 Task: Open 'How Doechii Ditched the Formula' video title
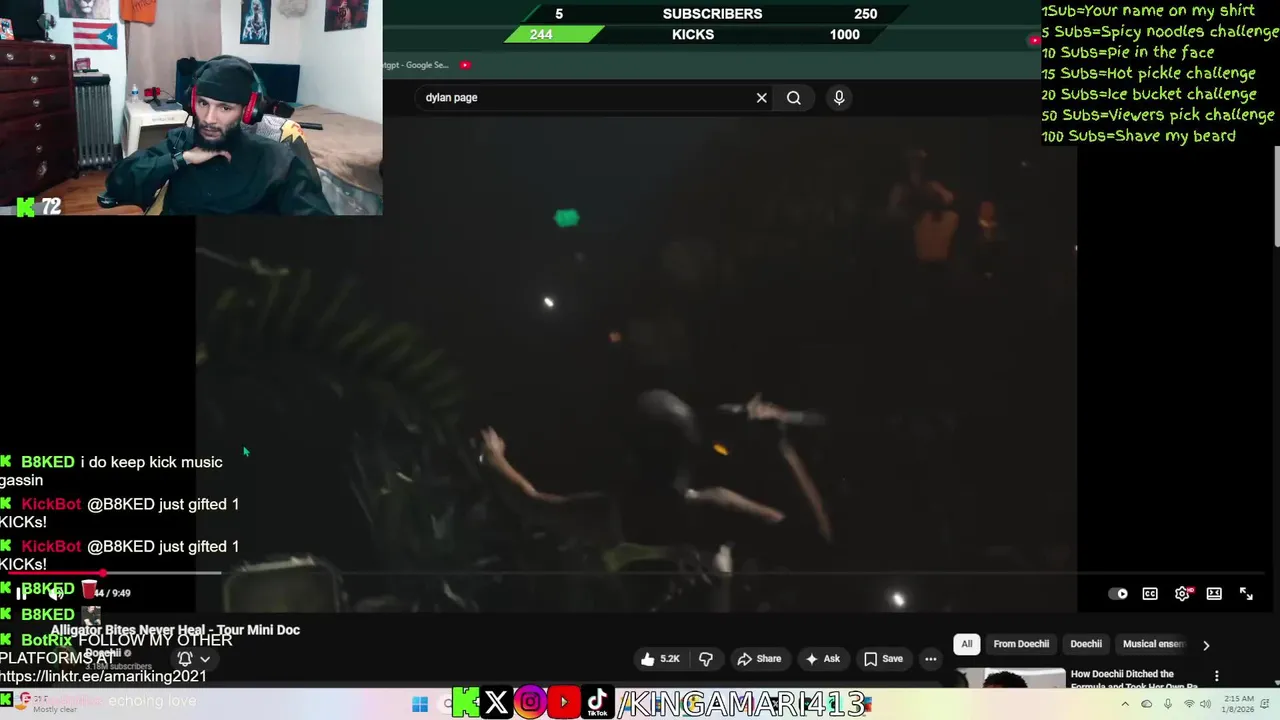1134,680
